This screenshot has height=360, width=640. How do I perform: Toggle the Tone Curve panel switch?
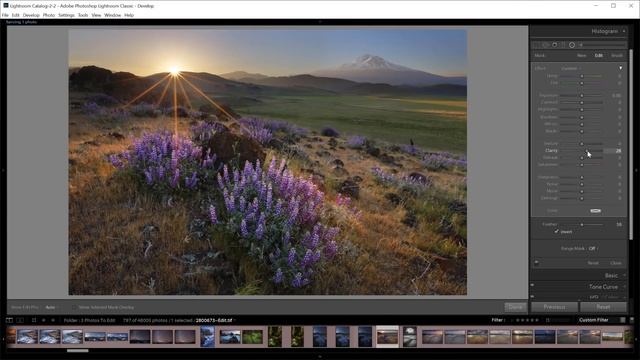532,285
